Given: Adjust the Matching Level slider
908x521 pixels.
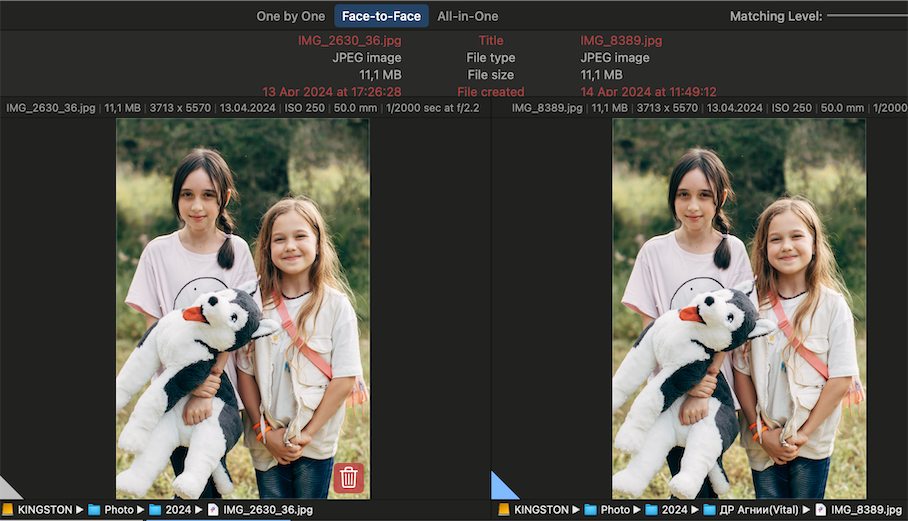Looking at the screenshot, I should pyautogui.click(x=867, y=16).
